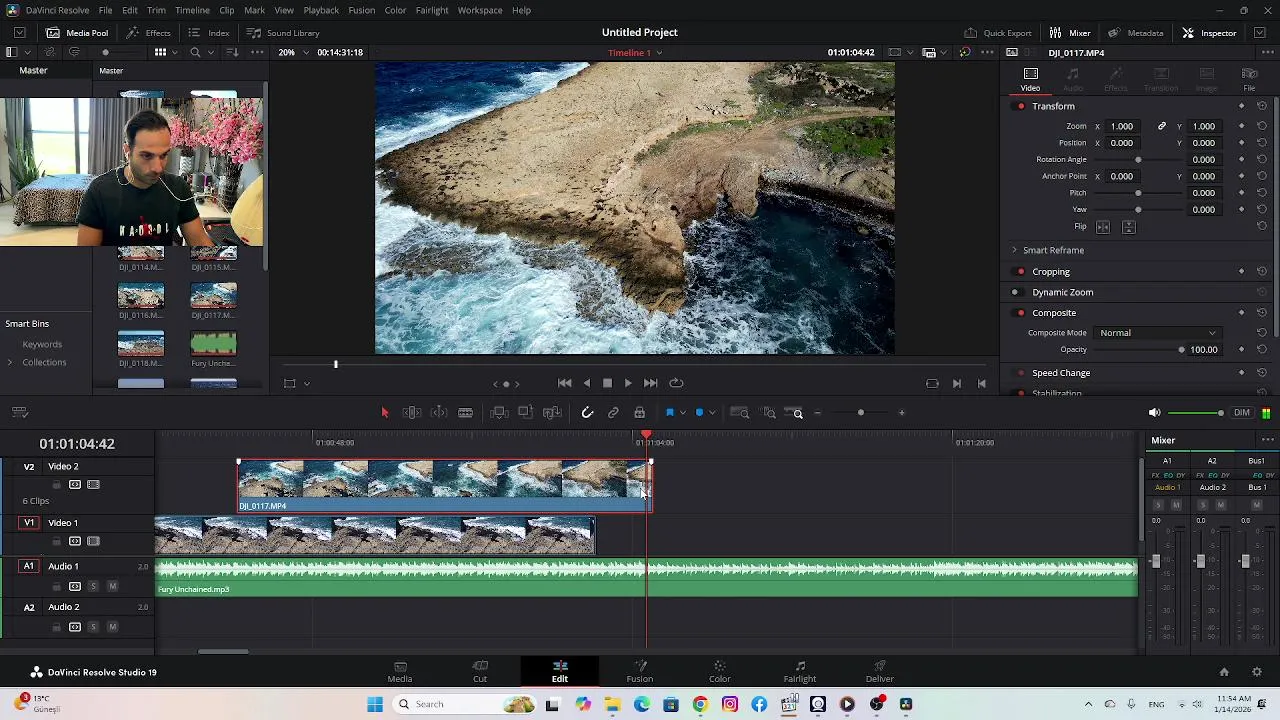Click the flip horizontal icon

(1103, 227)
